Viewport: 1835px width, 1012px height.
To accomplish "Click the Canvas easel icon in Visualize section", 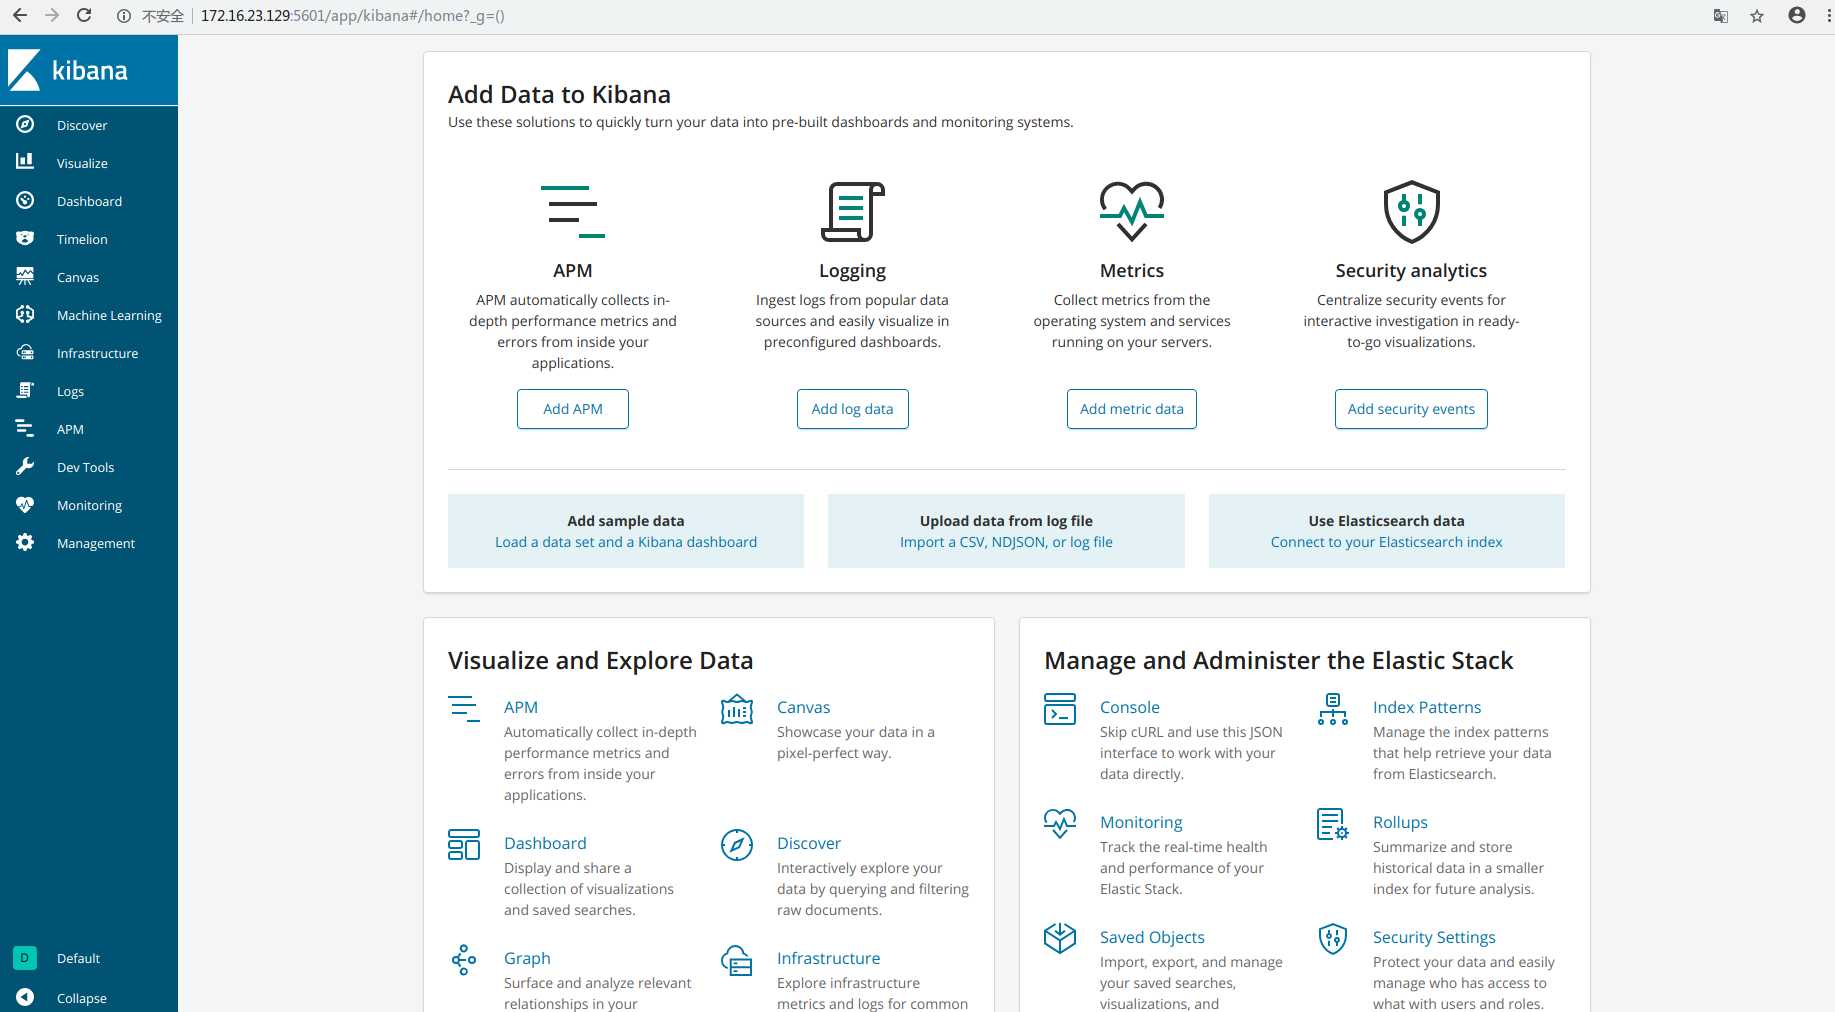I will [737, 709].
